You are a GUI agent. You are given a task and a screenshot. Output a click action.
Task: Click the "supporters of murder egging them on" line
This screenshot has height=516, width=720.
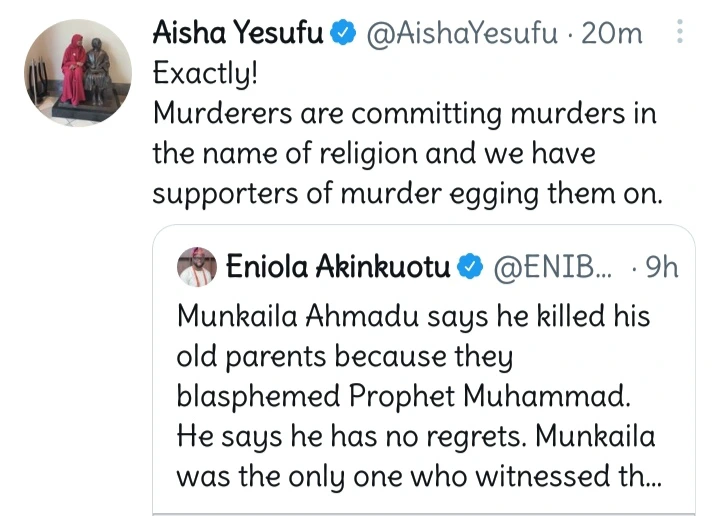pos(406,194)
